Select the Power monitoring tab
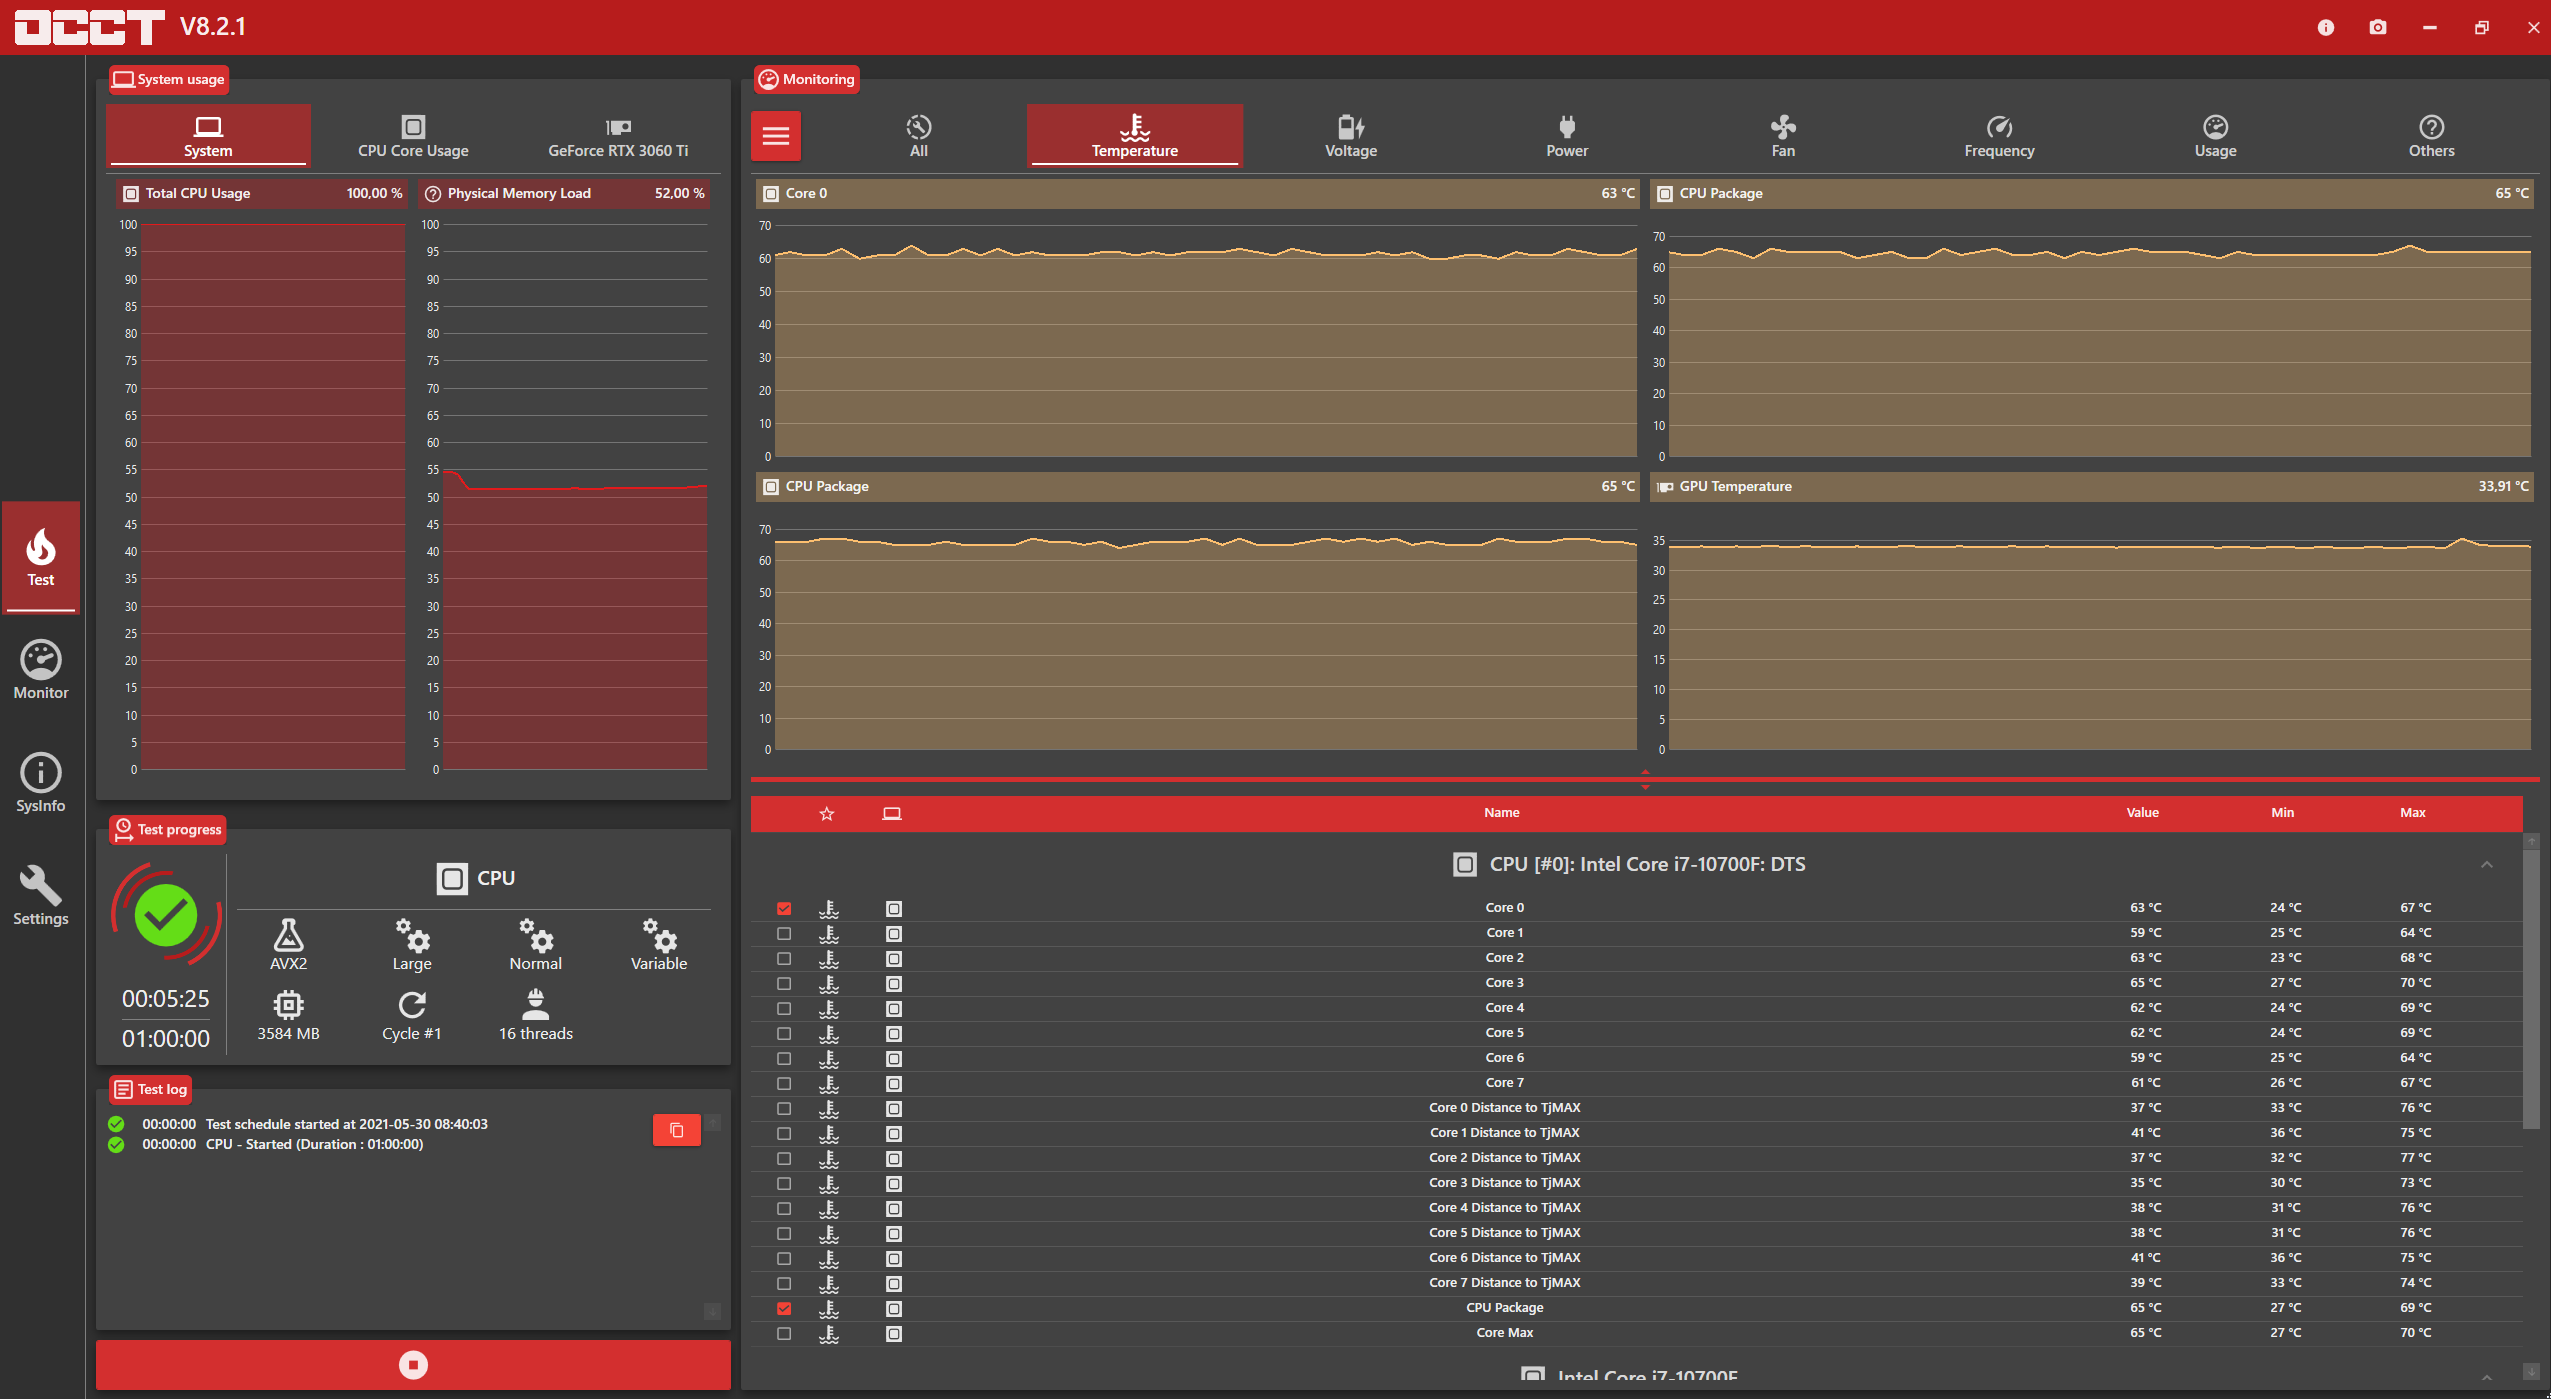The width and height of the screenshot is (2551, 1399). [x=1567, y=136]
